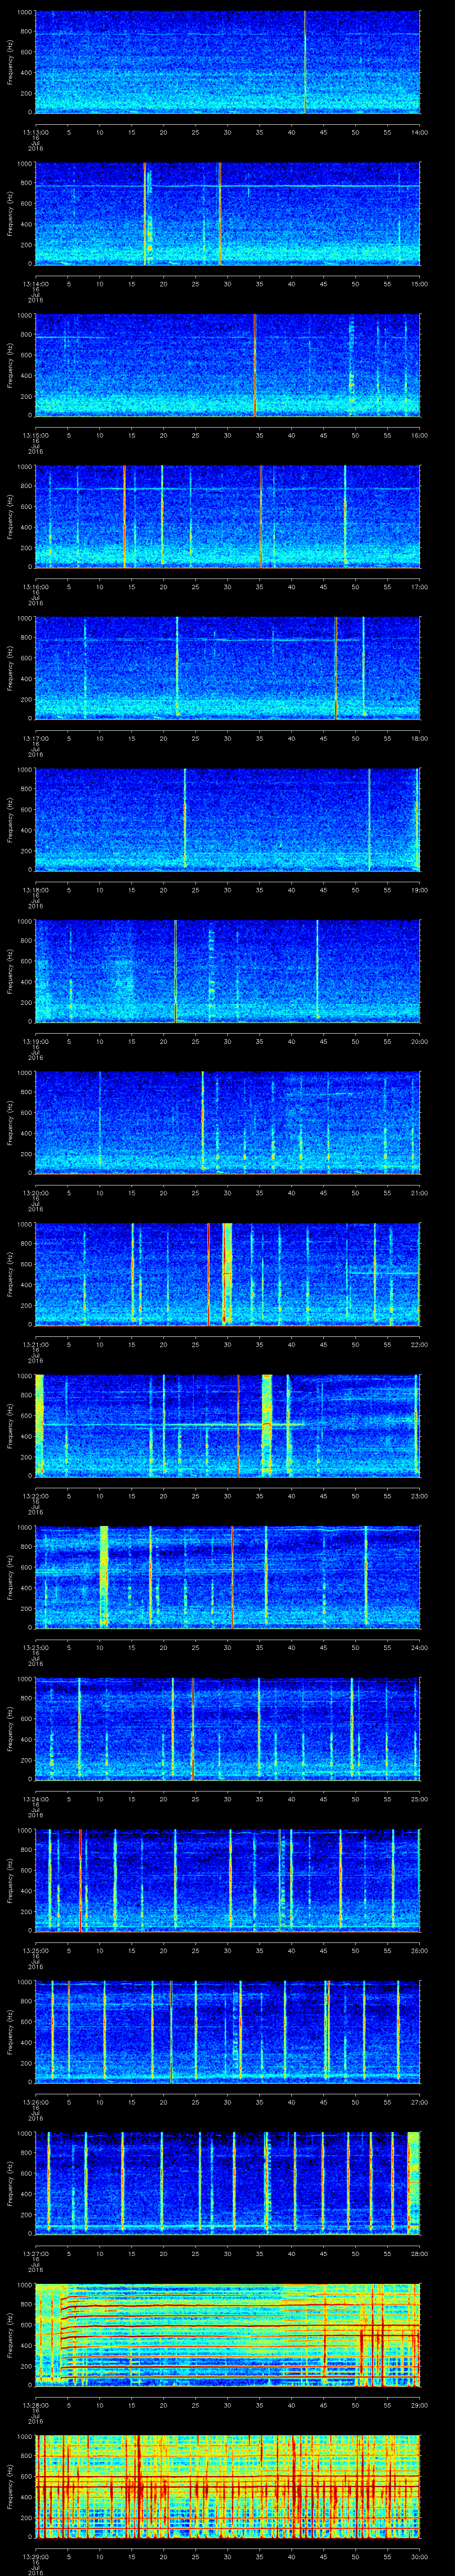Select the spectrogram panel starting at 13:13:00
Viewport: 455px width, 2576px height.
tap(228, 62)
